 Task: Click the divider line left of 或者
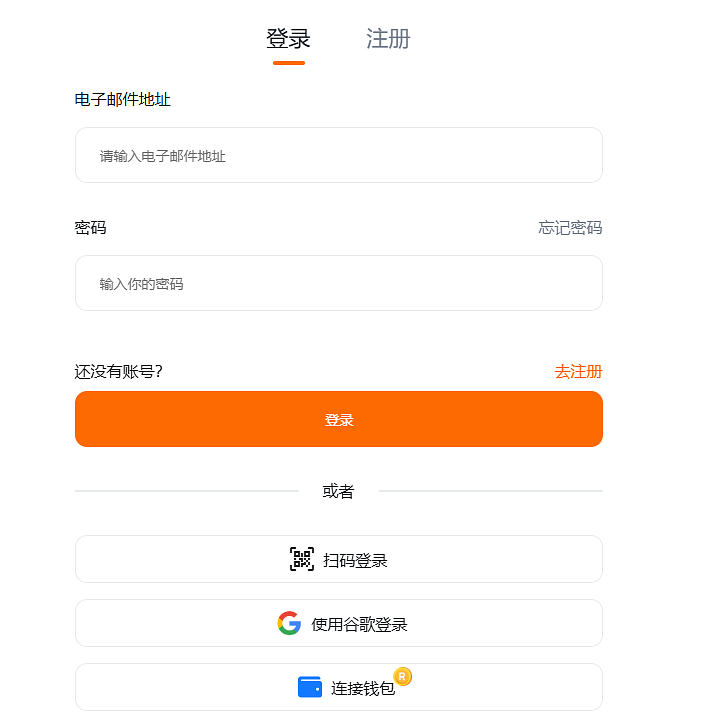(186, 491)
